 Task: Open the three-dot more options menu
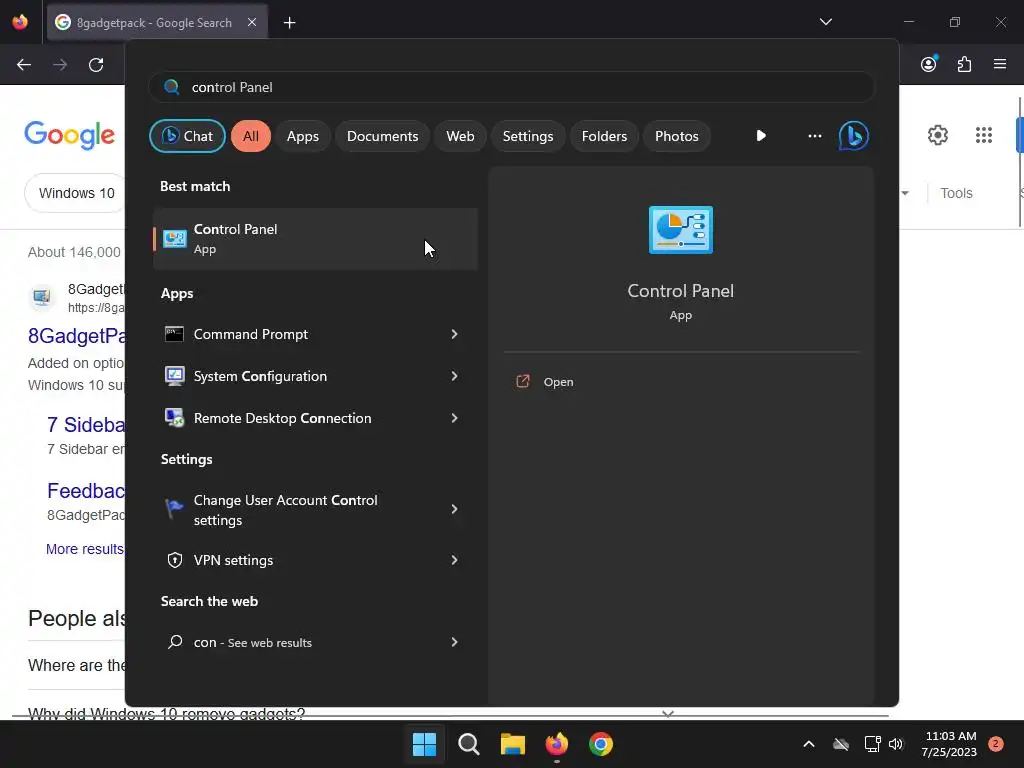[814, 136]
